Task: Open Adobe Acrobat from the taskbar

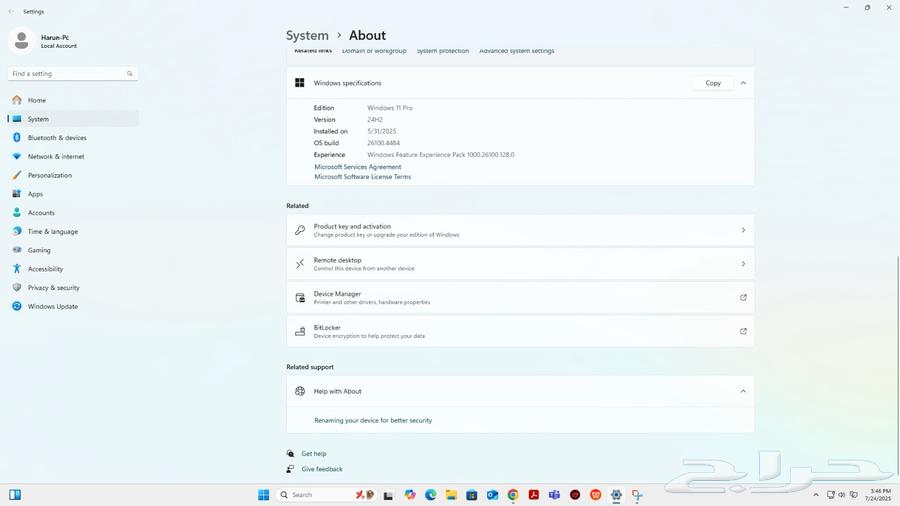Action: [534, 495]
